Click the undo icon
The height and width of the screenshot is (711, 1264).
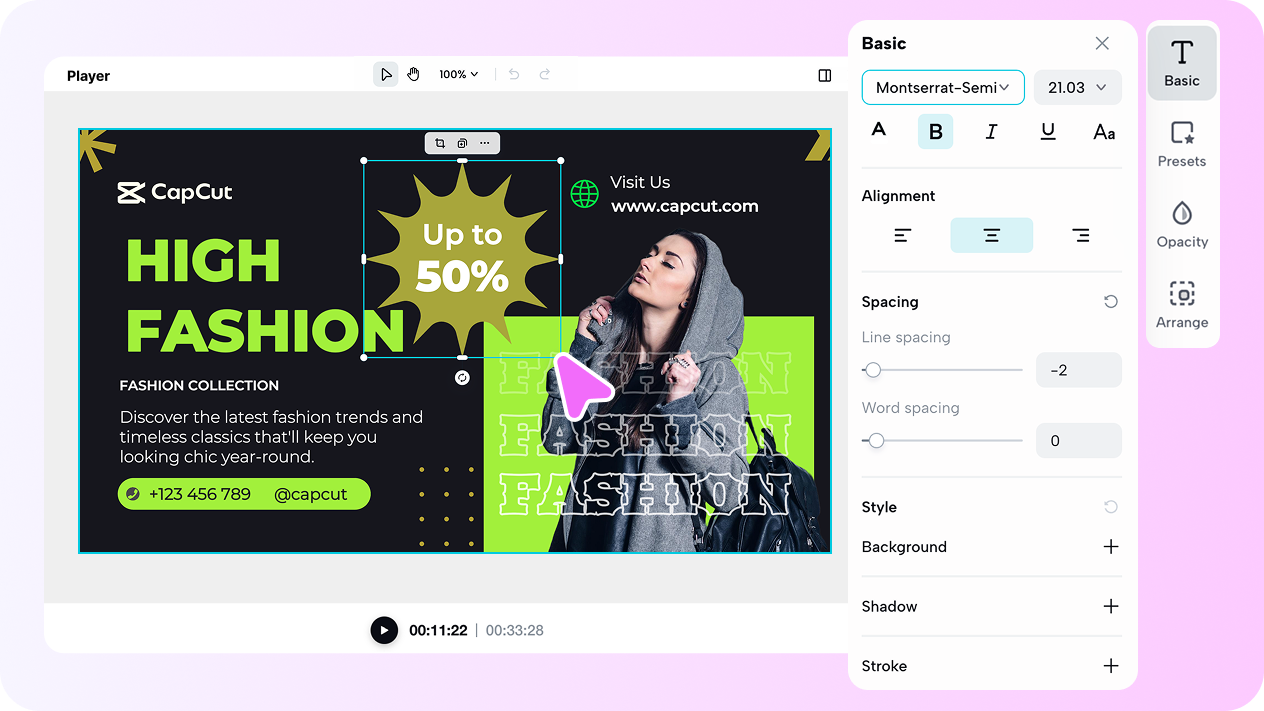[513, 73]
